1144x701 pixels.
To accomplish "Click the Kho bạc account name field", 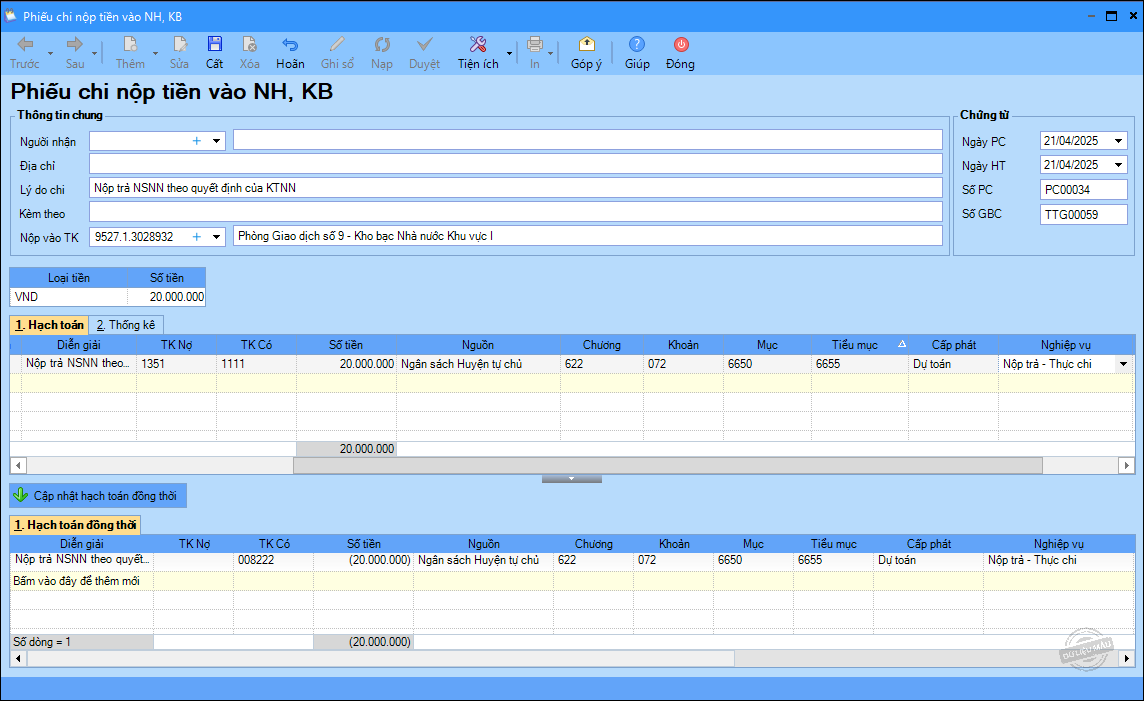I will [x=587, y=236].
